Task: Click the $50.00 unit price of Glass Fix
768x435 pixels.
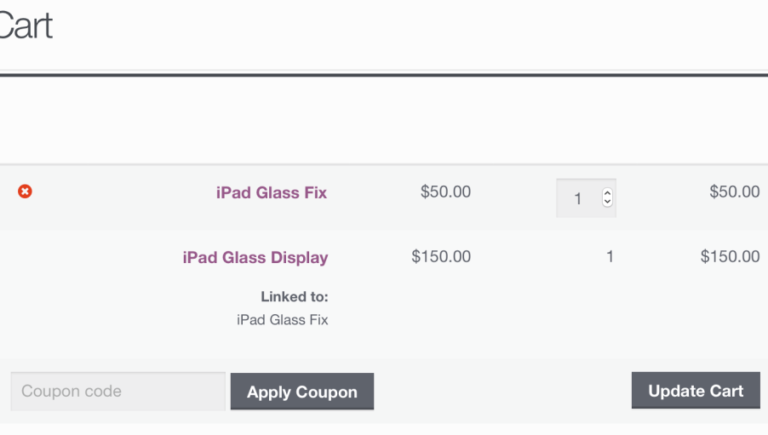Action: point(445,191)
